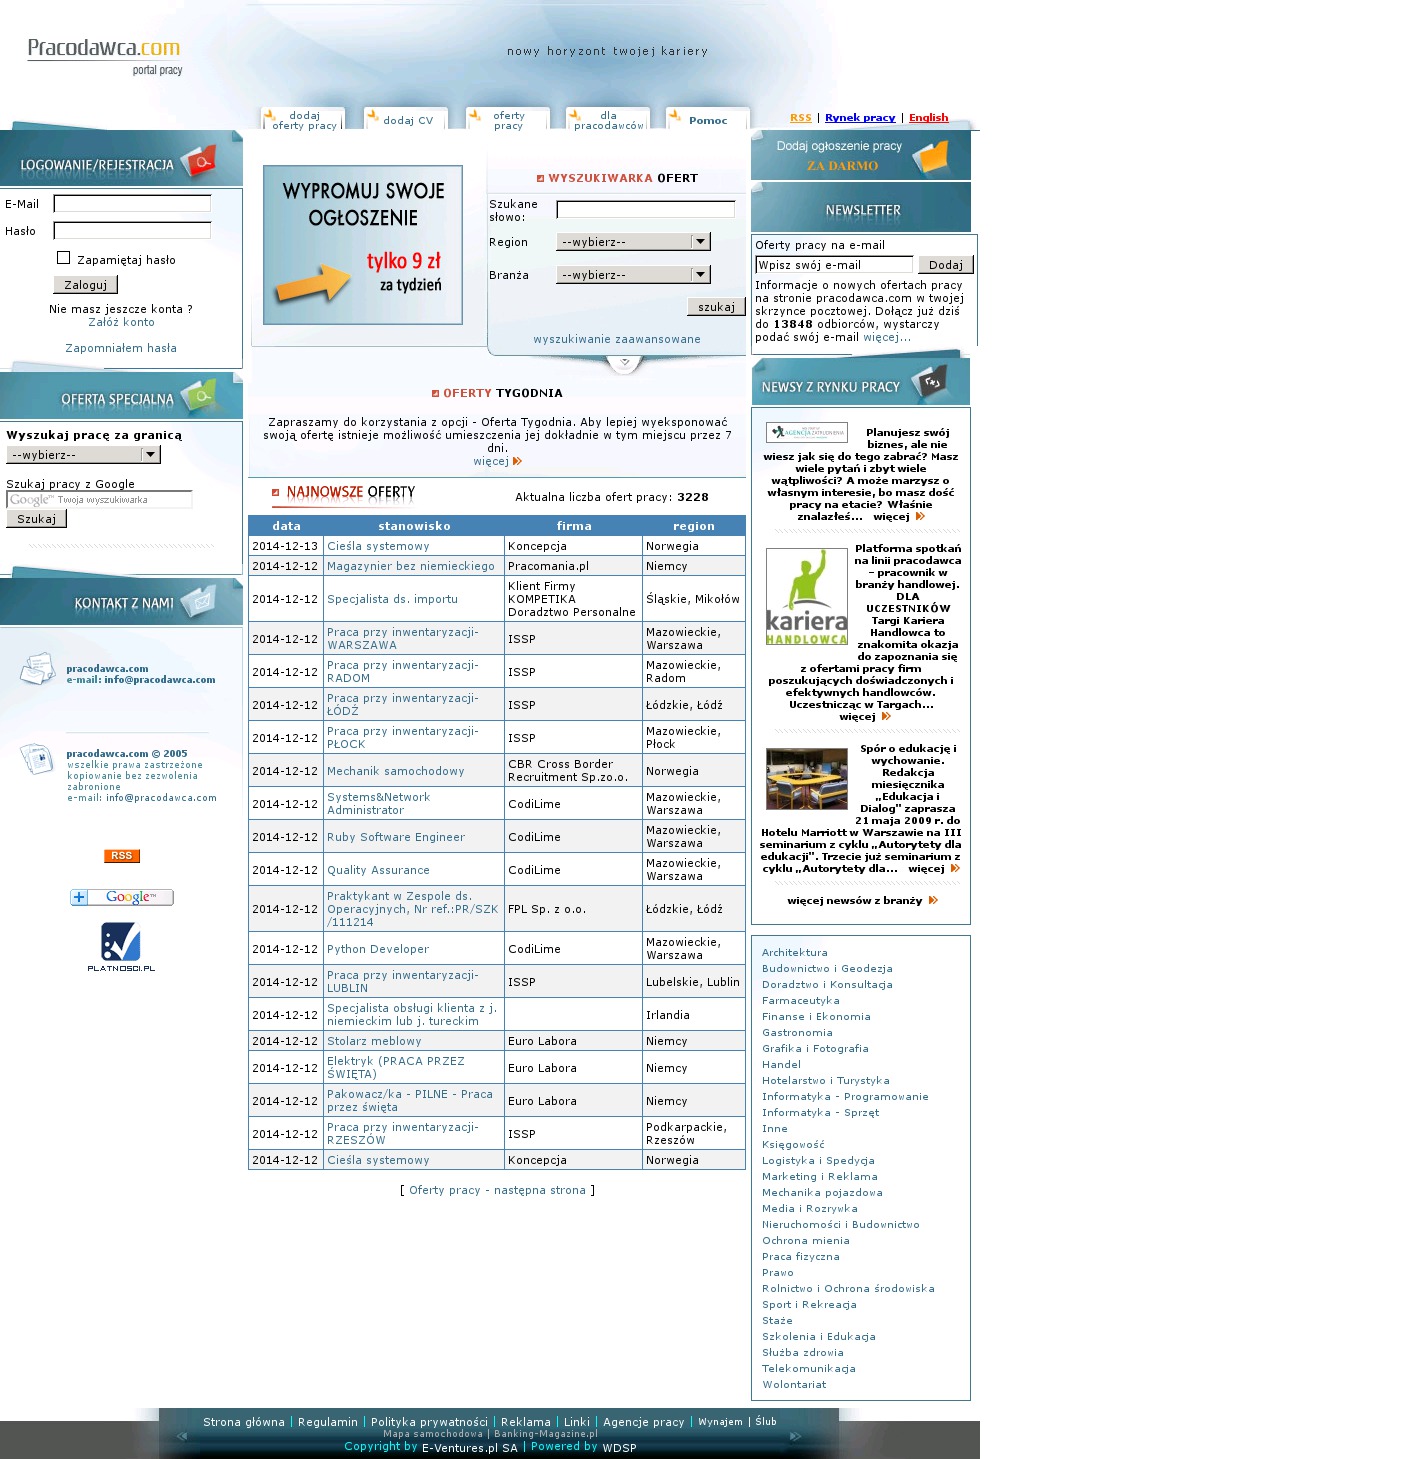
Task: Click the orange folder icon in free ad banner
Action: click(931, 156)
